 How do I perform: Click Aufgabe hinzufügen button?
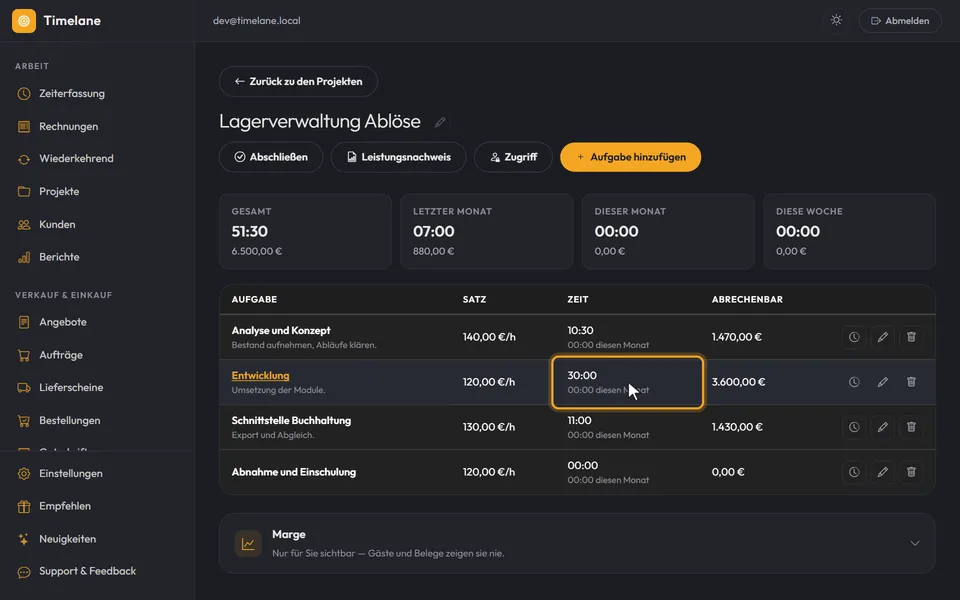[631, 157]
